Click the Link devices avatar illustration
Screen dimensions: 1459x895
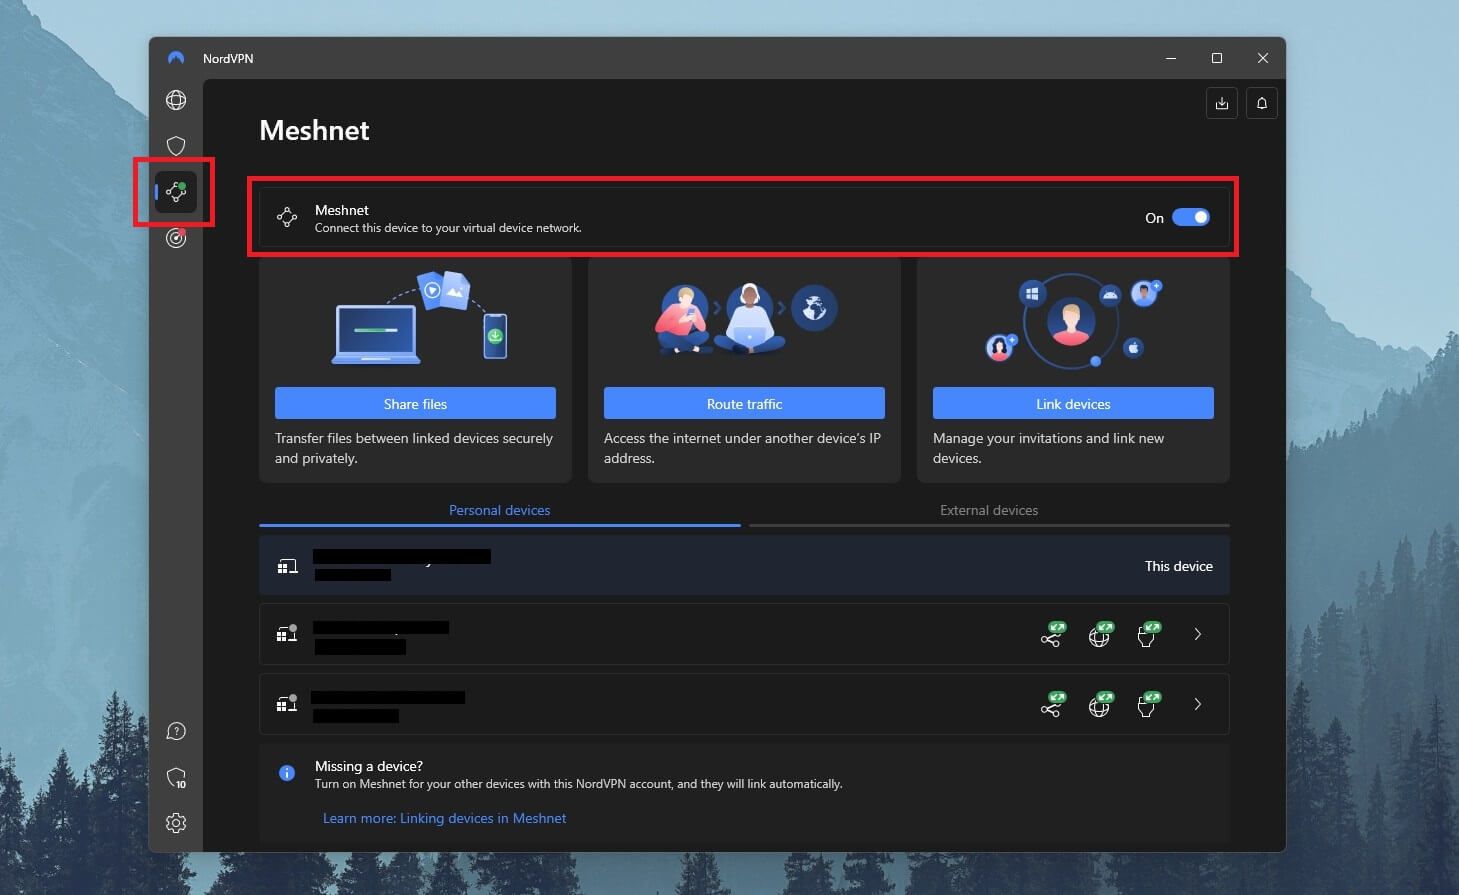click(1073, 320)
